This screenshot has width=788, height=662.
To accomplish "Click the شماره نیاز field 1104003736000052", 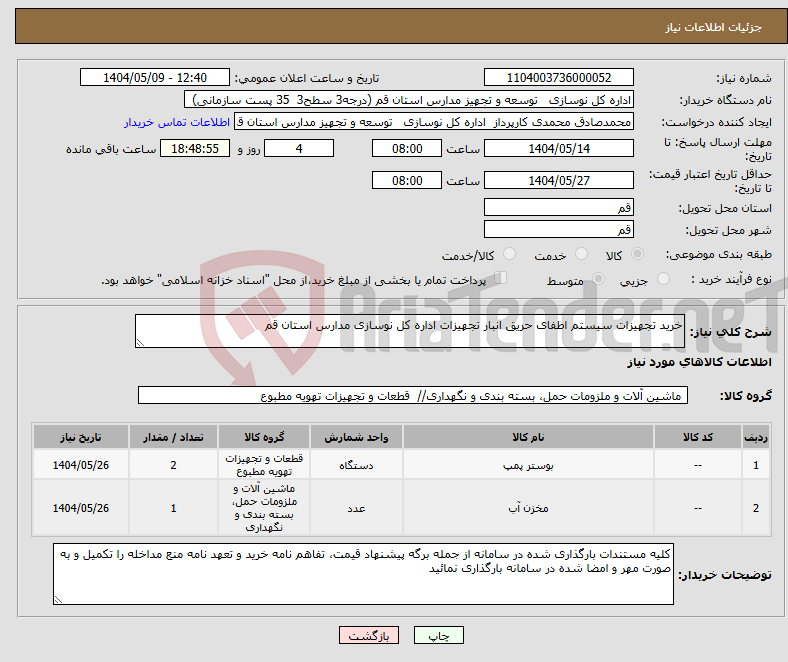I will pyautogui.click(x=558, y=77).
